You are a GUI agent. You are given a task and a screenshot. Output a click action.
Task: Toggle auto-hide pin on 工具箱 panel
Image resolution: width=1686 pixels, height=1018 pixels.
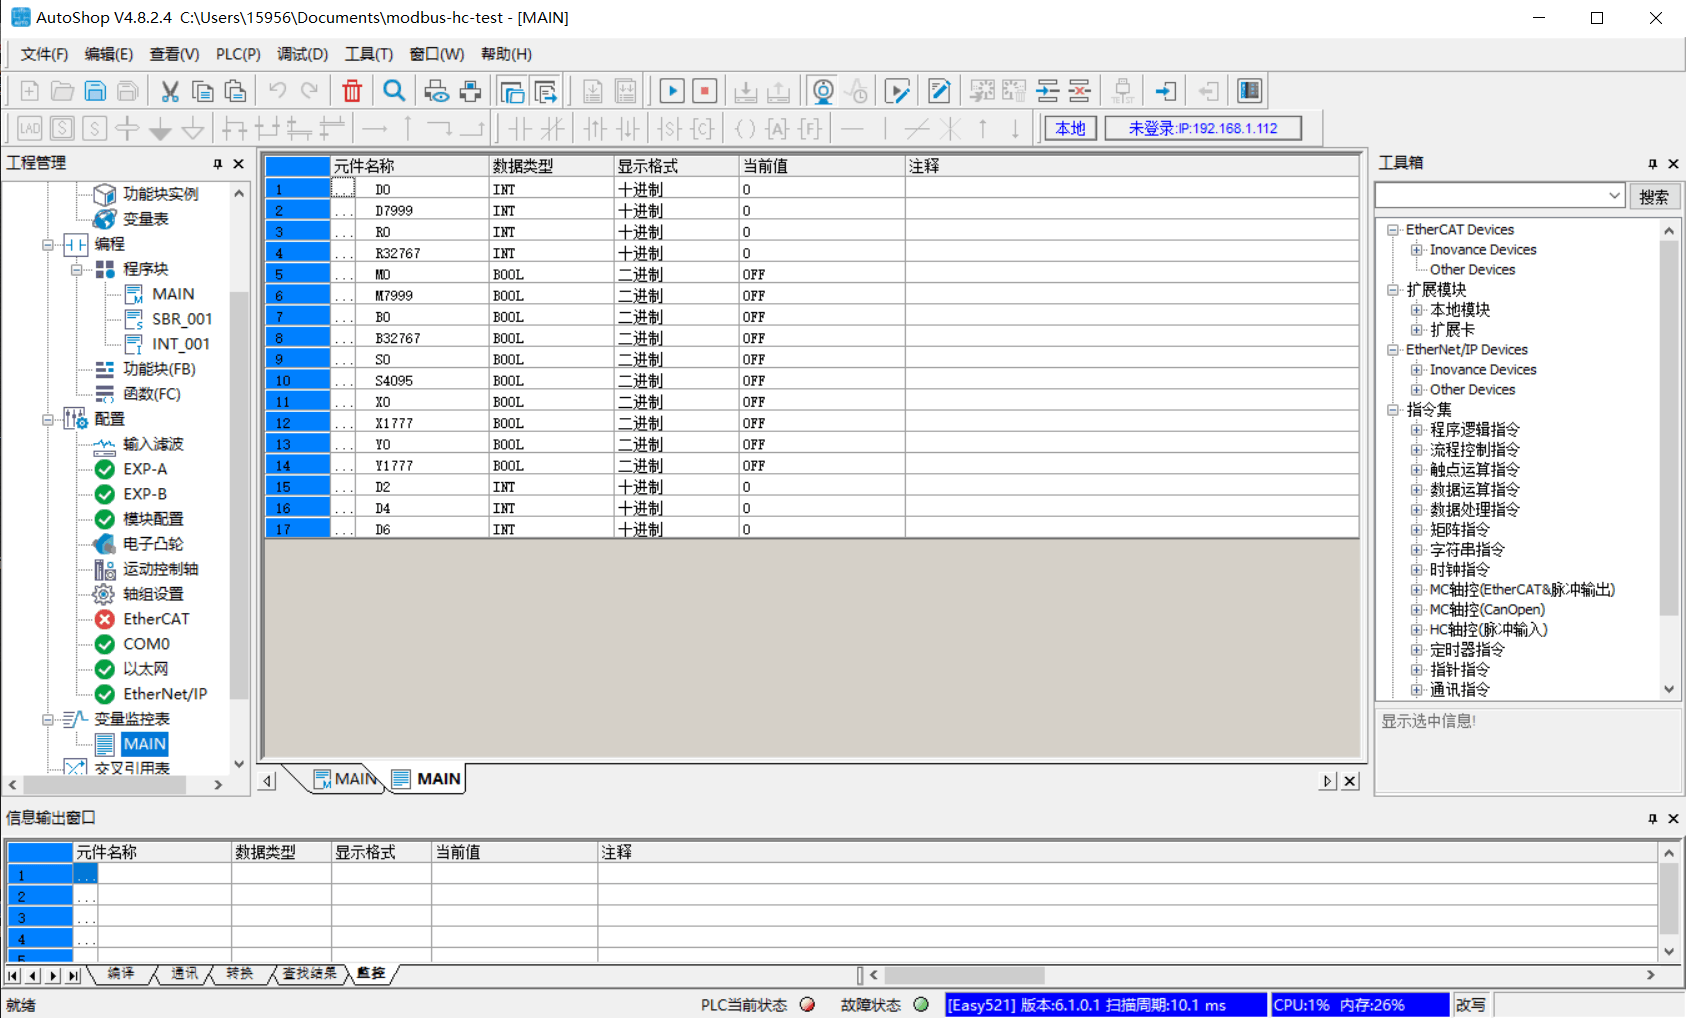tap(1653, 163)
